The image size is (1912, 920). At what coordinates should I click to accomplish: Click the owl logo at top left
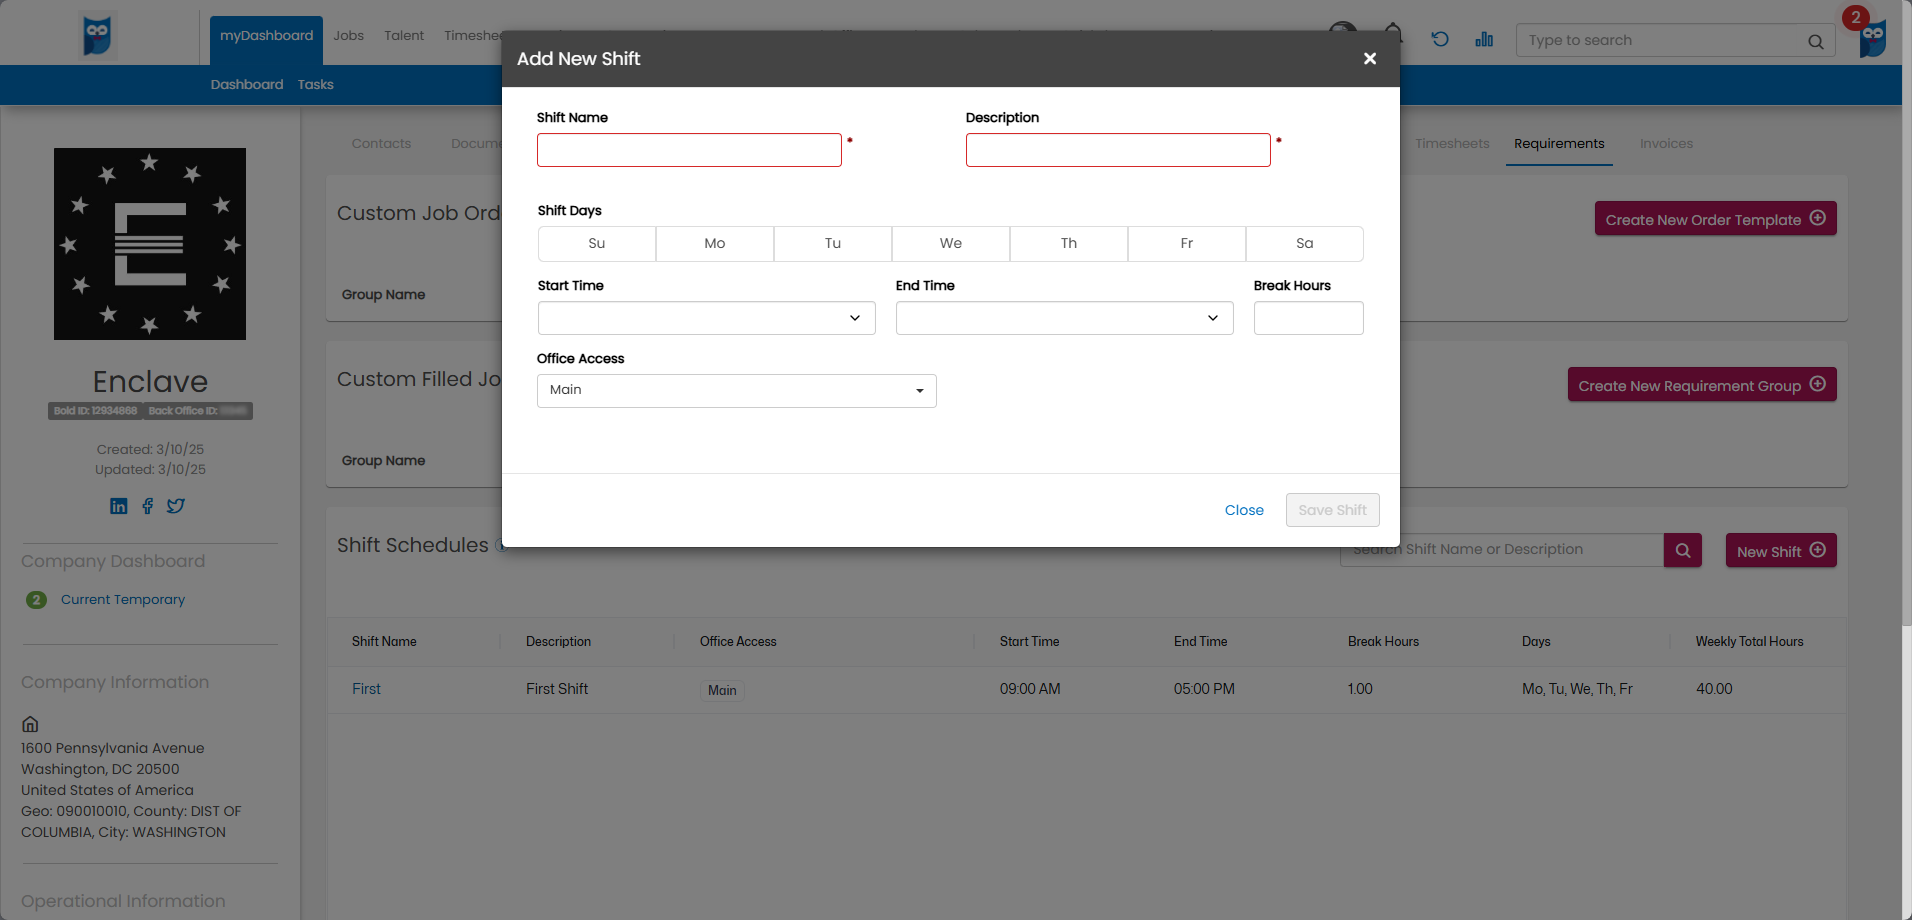[97, 36]
